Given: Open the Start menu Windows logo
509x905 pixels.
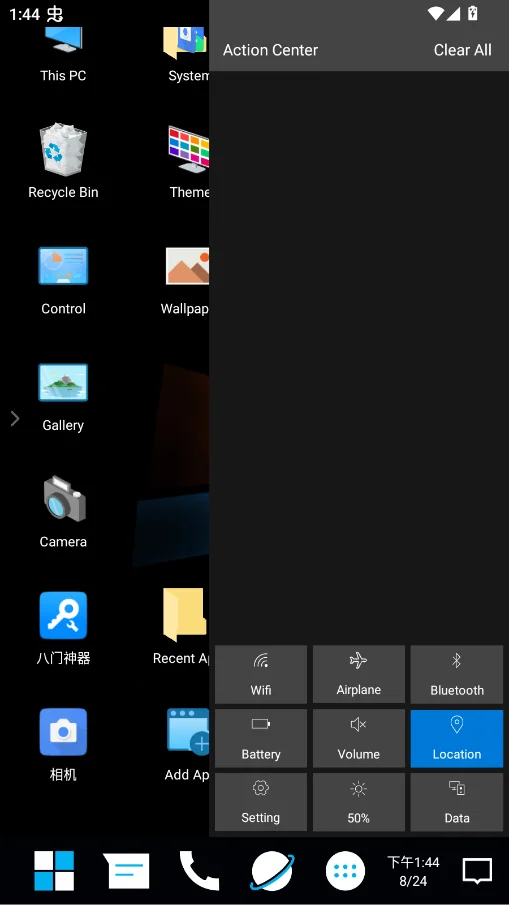Looking at the screenshot, I should [54, 871].
